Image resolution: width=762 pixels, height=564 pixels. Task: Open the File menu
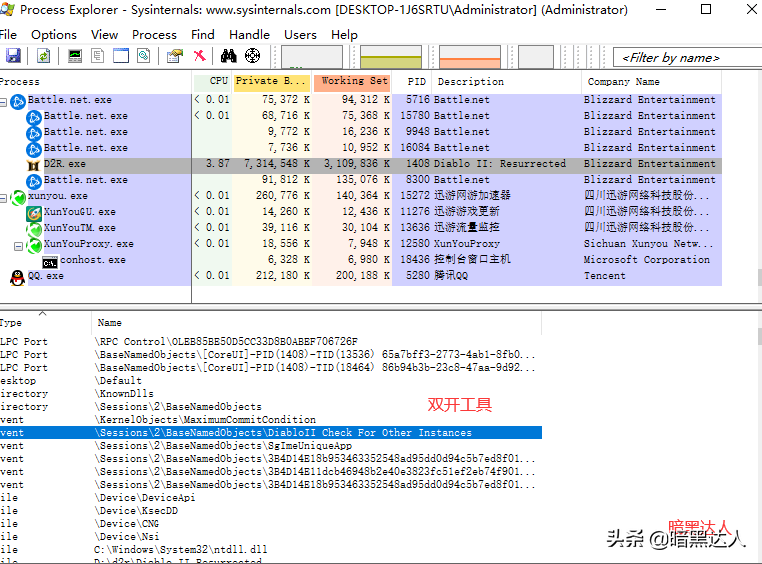click(x=8, y=35)
